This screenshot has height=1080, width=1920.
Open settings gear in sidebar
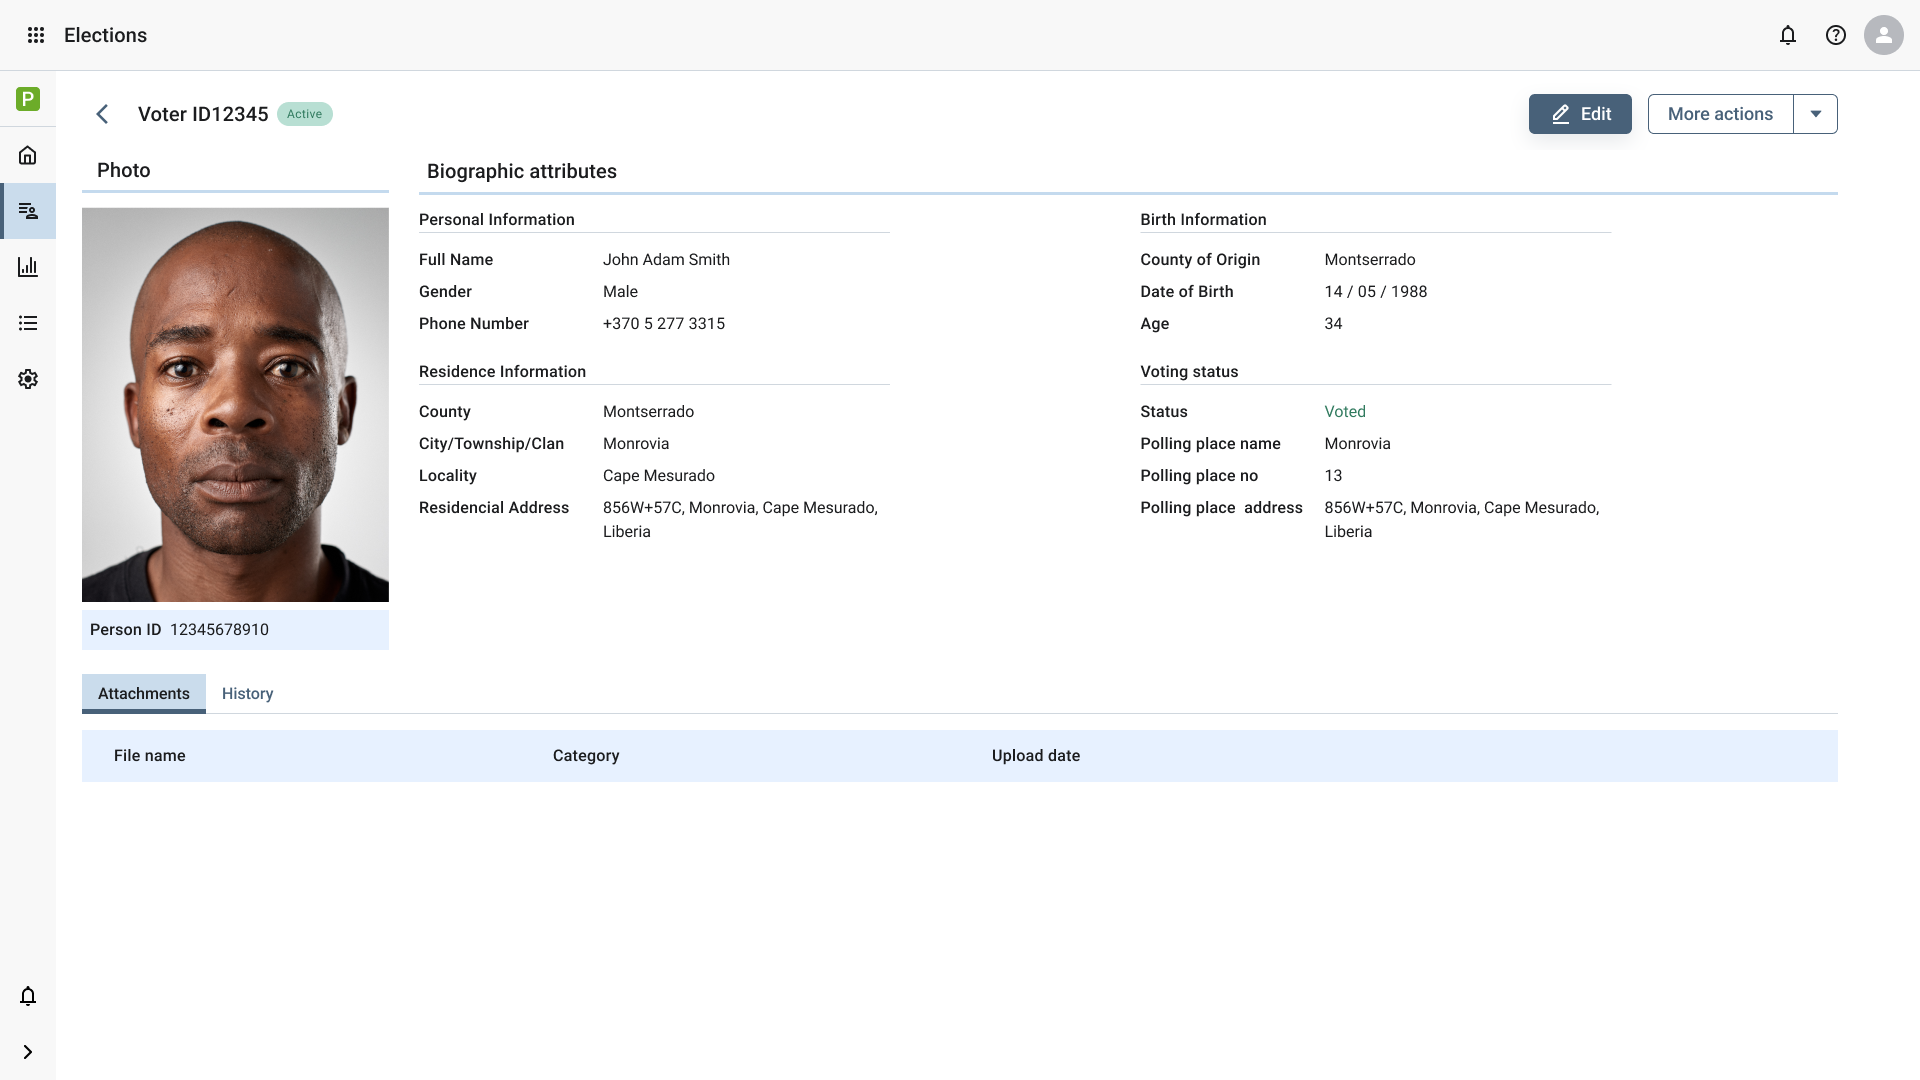pos(28,379)
